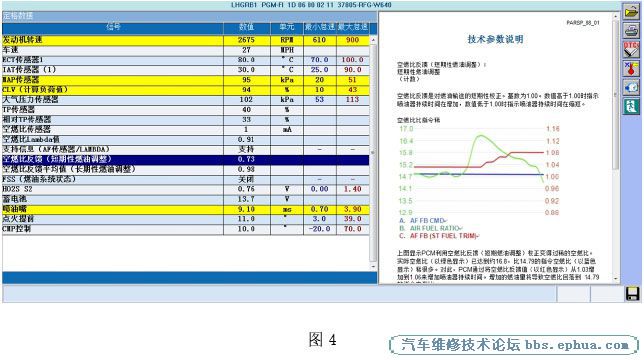The height and width of the screenshot is (360, 644).
Task: Click the printer icon in the sidebar
Action: click(x=631, y=30)
